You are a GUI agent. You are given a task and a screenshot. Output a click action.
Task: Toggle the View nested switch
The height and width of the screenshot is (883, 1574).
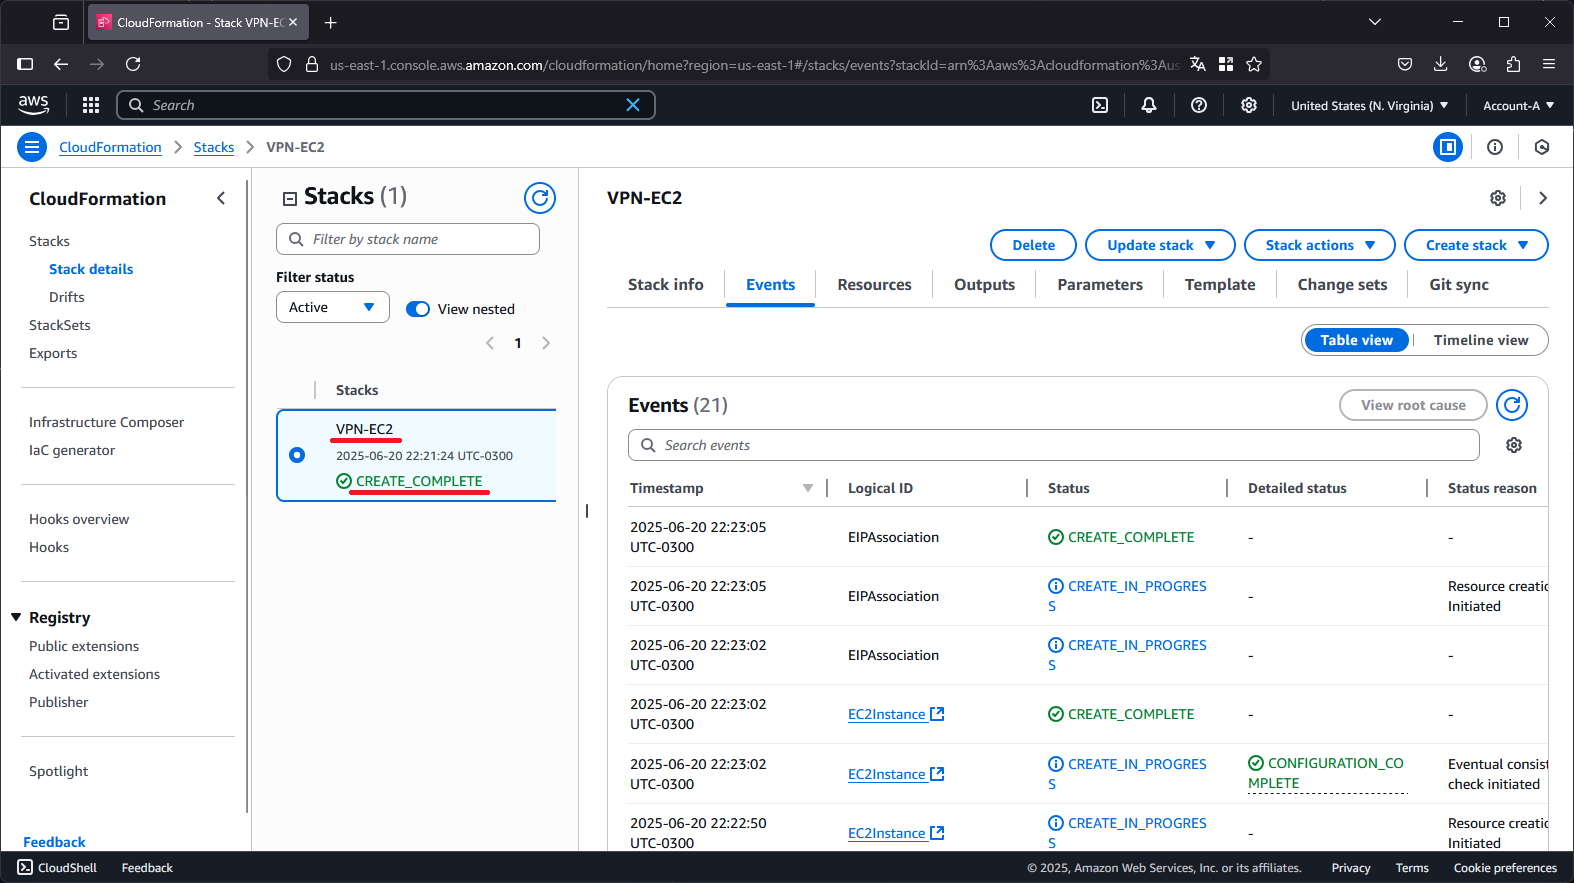click(x=418, y=309)
